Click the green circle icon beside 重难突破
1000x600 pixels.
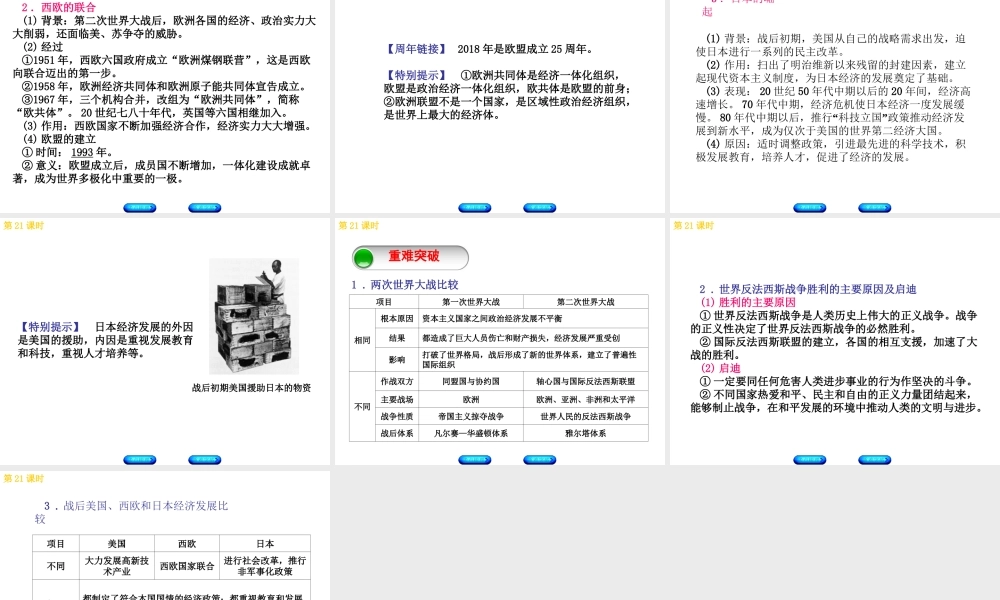[364, 258]
